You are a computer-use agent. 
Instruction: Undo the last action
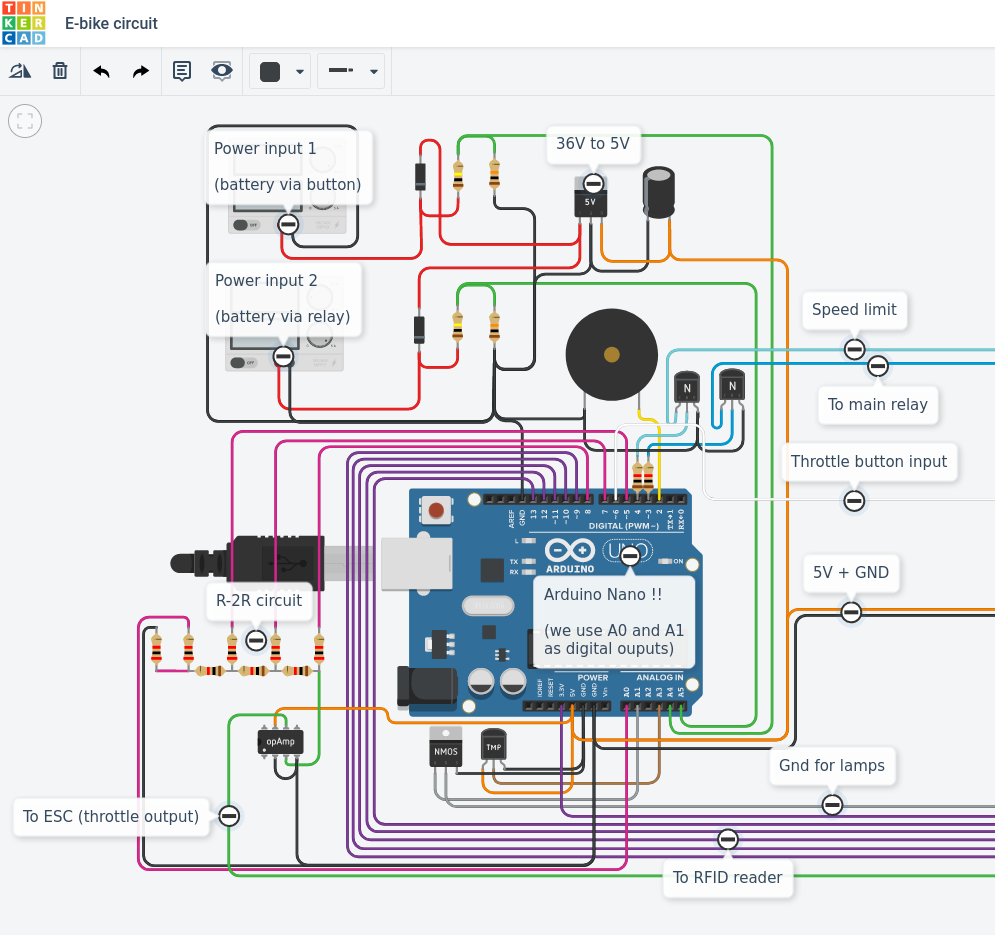click(102, 71)
